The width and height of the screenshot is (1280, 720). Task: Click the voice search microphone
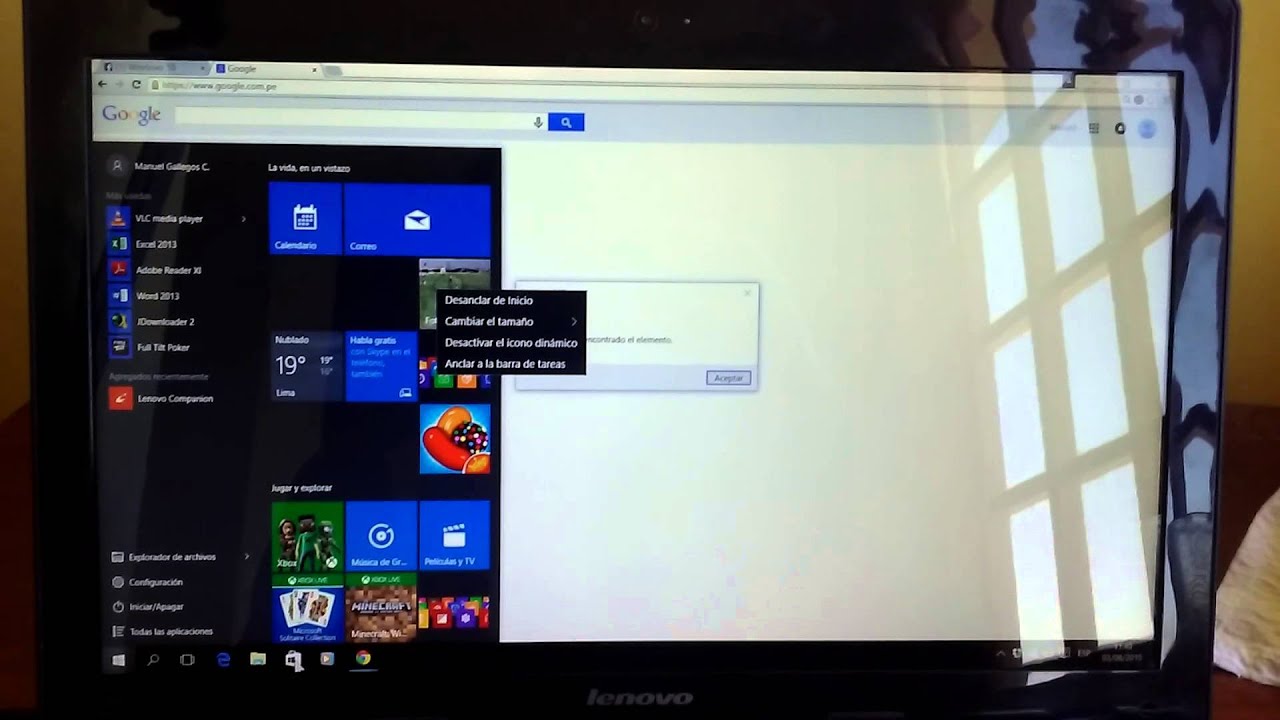[538, 122]
